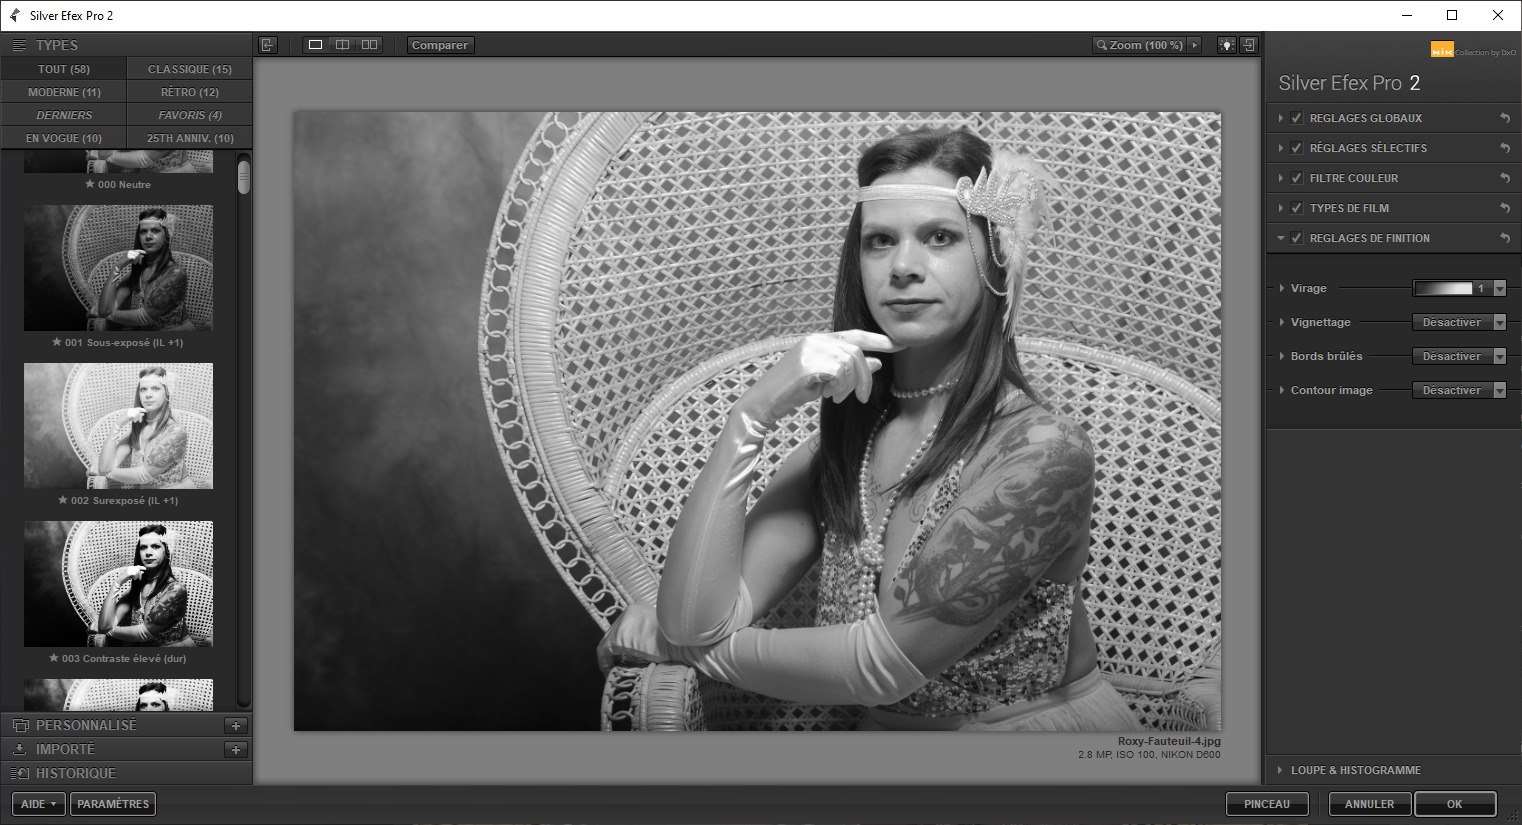Screen dimensions: 1522x825
Task: Toggle the TYPES DE FILM checkbox
Action: [x=1295, y=207]
